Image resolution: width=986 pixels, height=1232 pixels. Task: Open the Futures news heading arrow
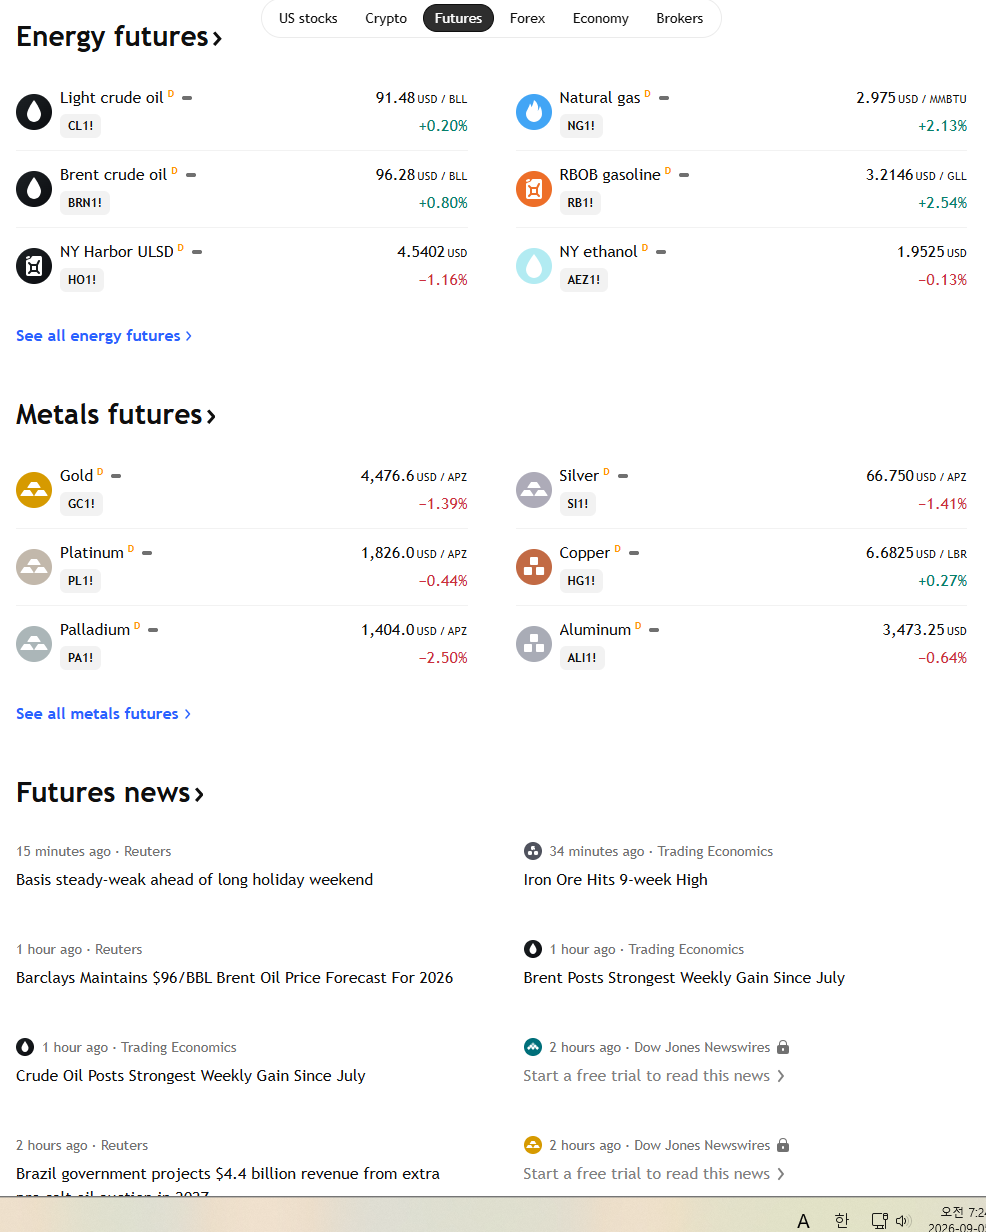199,794
